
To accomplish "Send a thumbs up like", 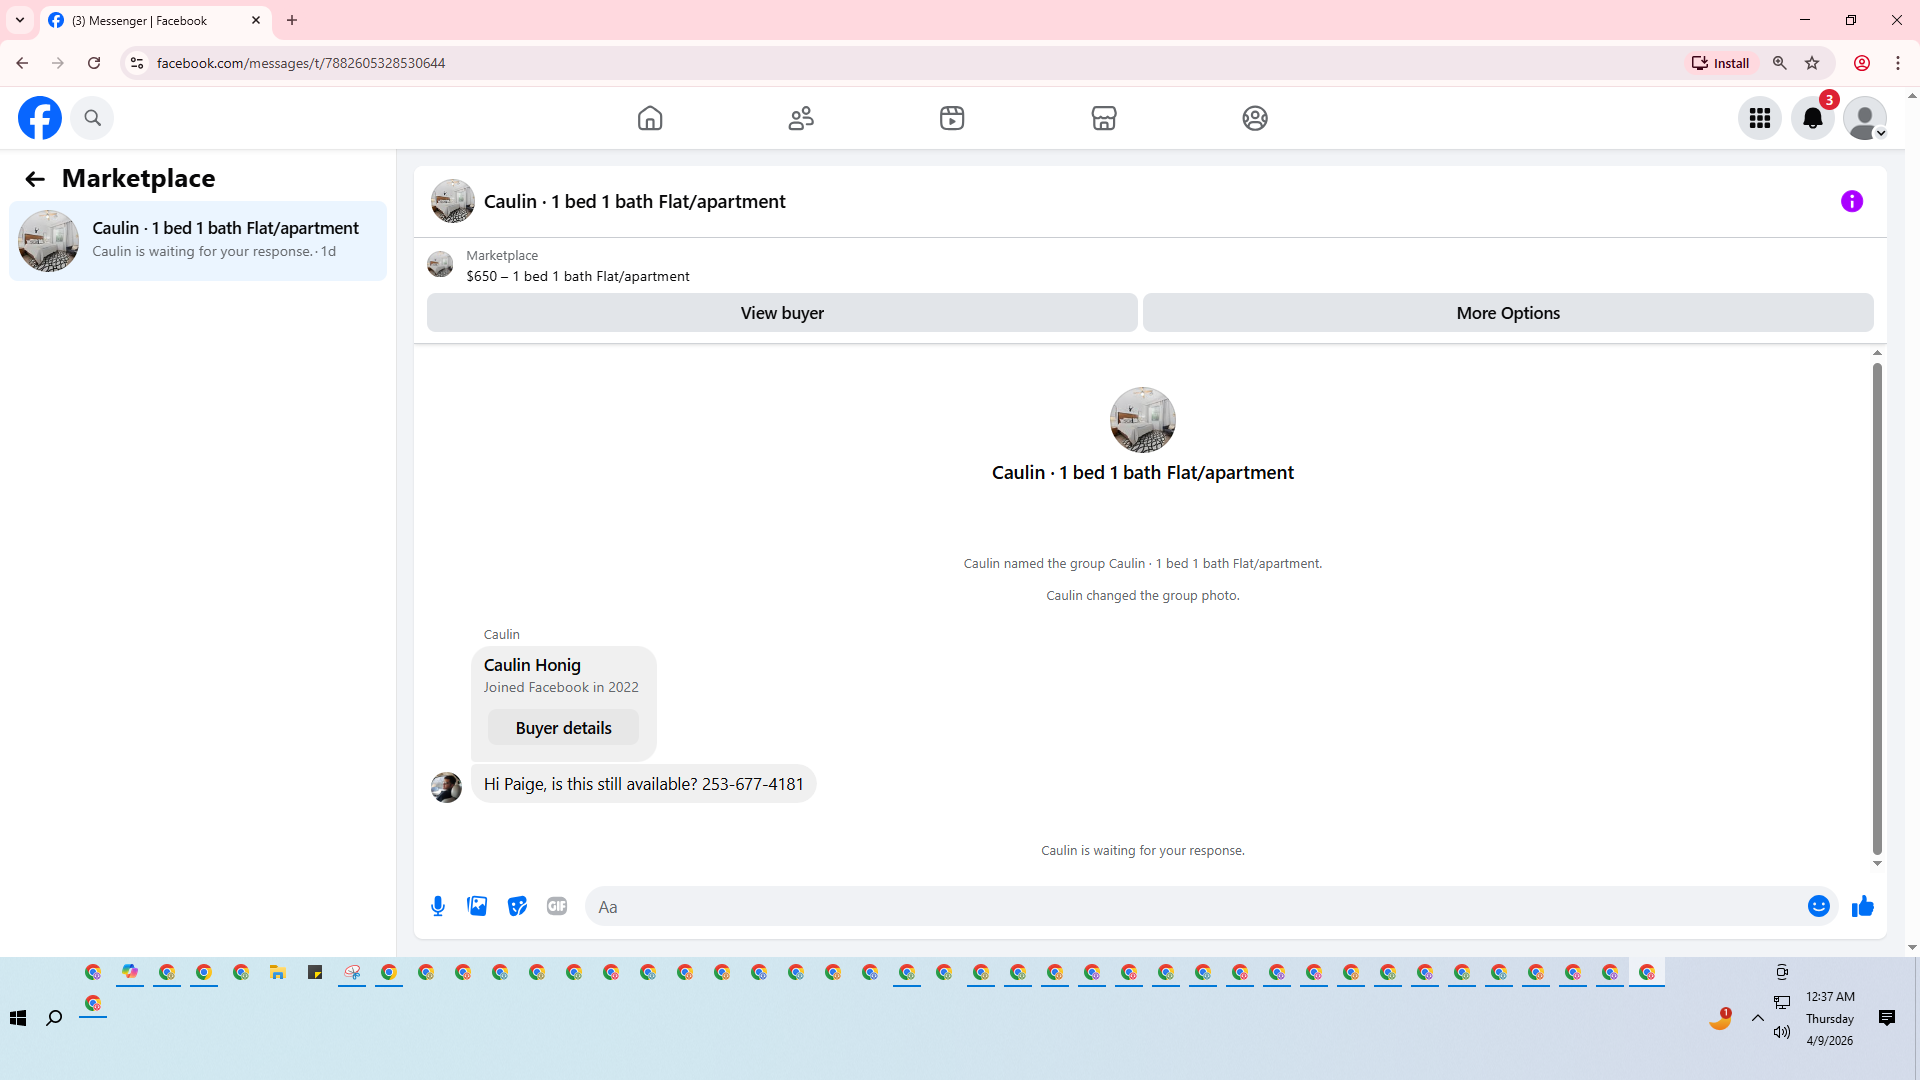I will tap(1862, 906).
